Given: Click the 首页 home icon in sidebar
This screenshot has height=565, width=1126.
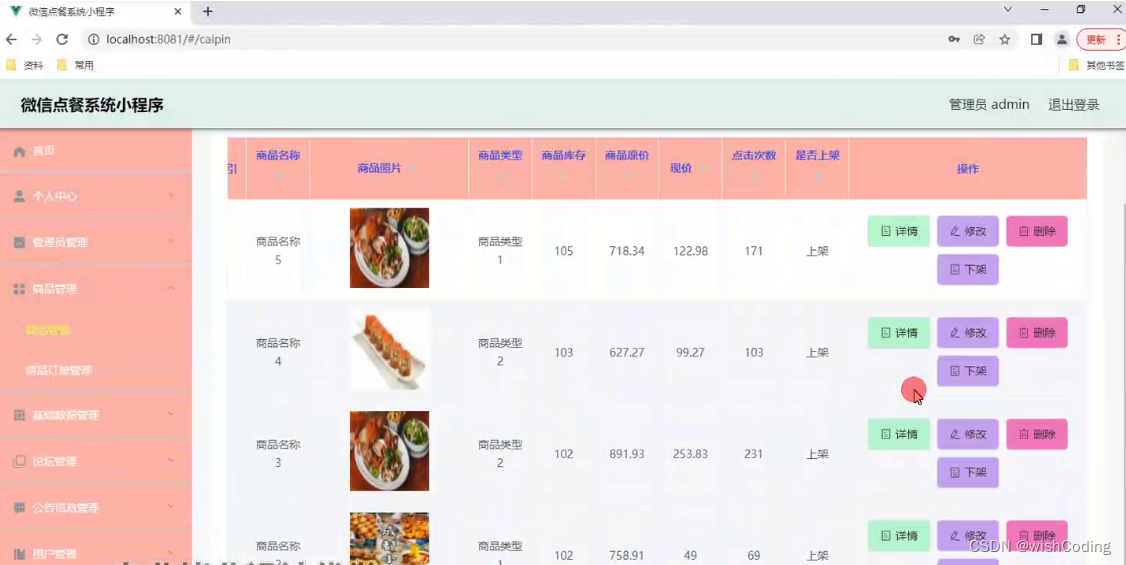Looking at the screenshot, I should click(19, 151).
